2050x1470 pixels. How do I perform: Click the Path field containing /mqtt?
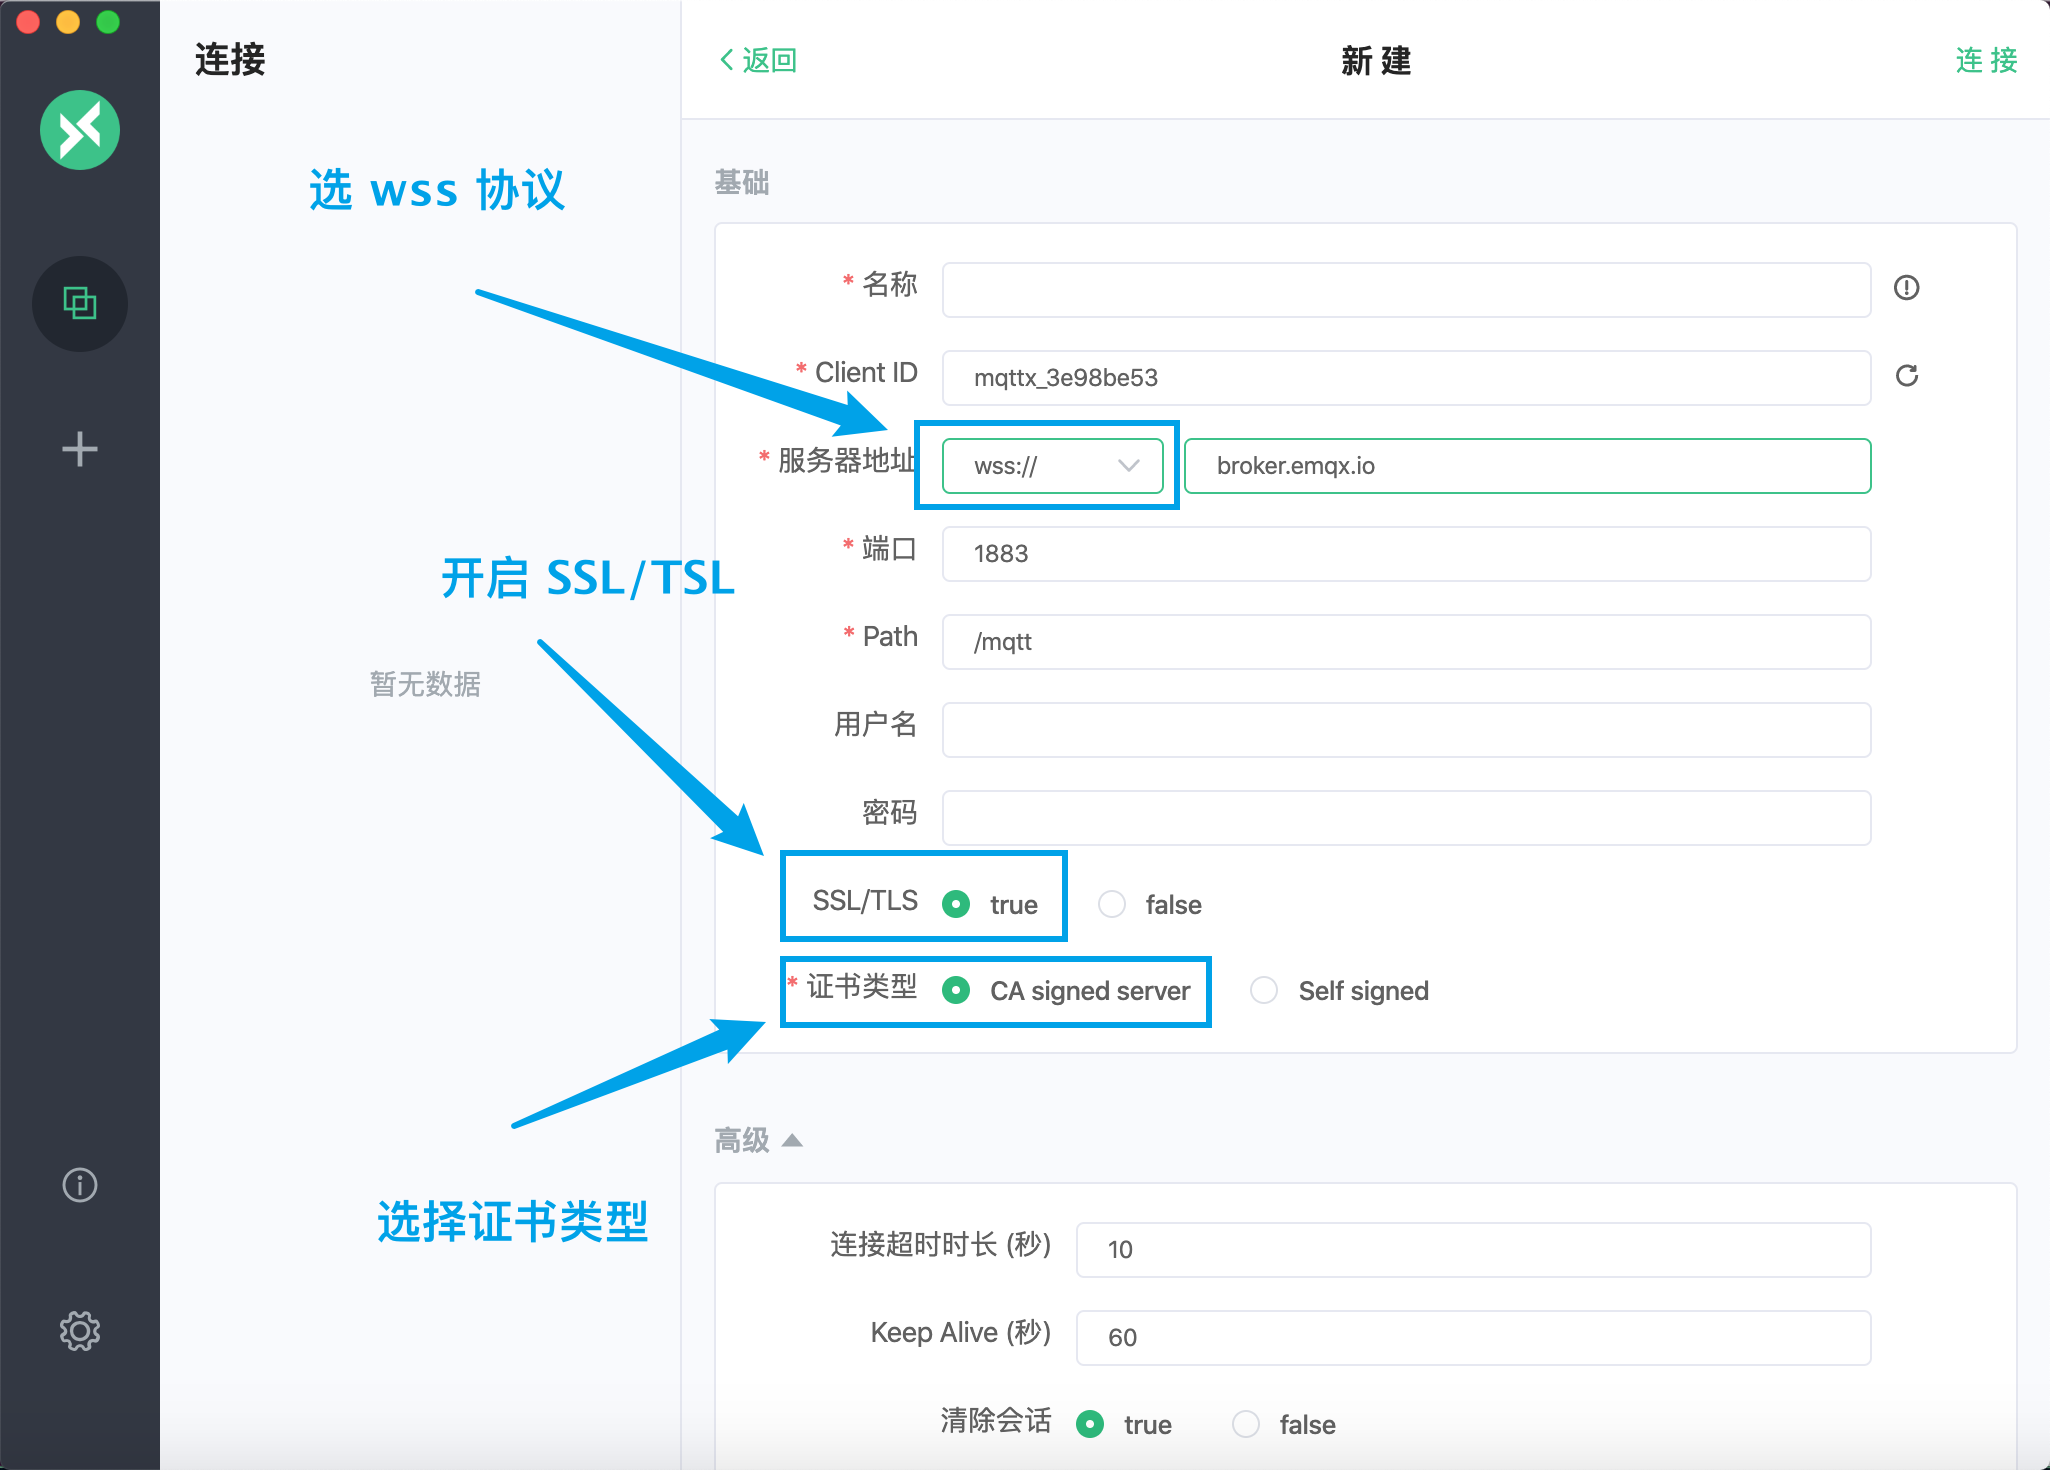point(1406,641)
